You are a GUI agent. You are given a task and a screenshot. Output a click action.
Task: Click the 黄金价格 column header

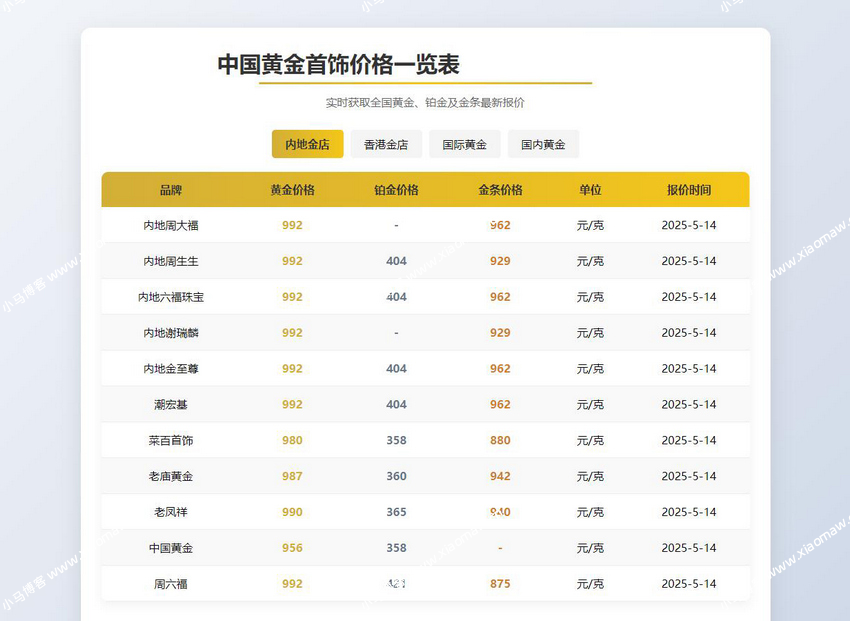(292, 190)
